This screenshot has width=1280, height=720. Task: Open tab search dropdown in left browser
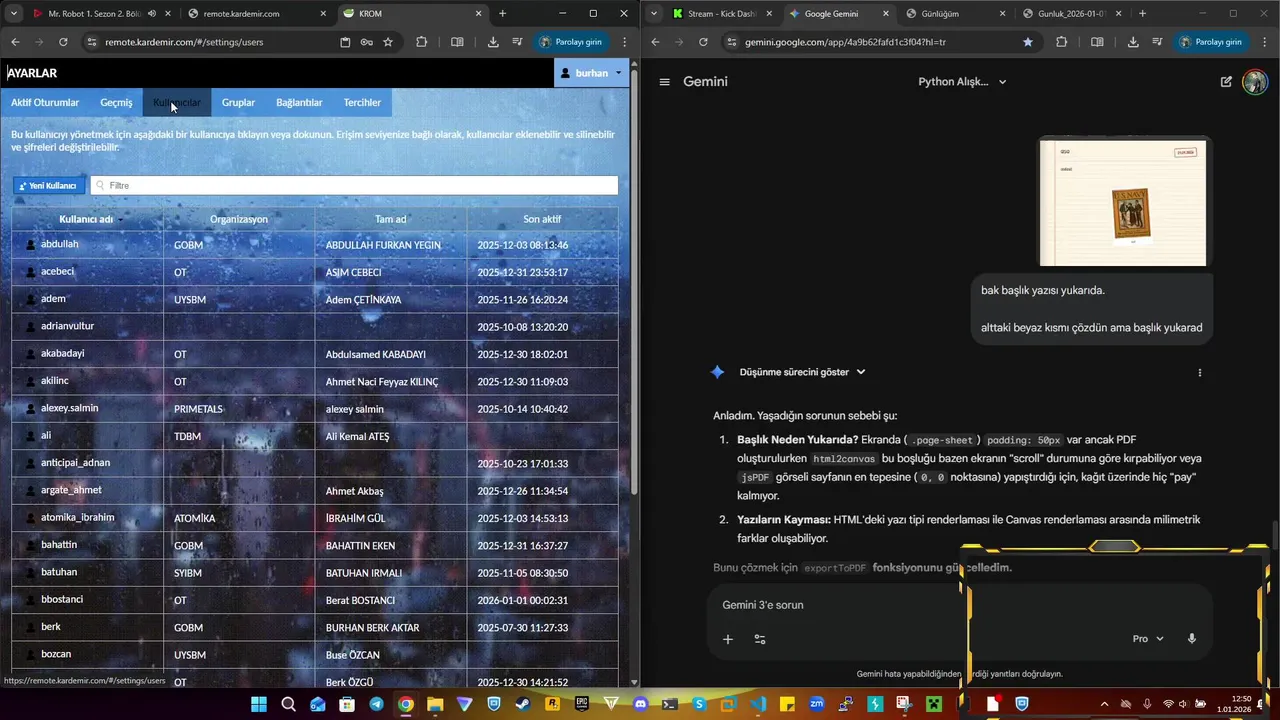(14, 14)
